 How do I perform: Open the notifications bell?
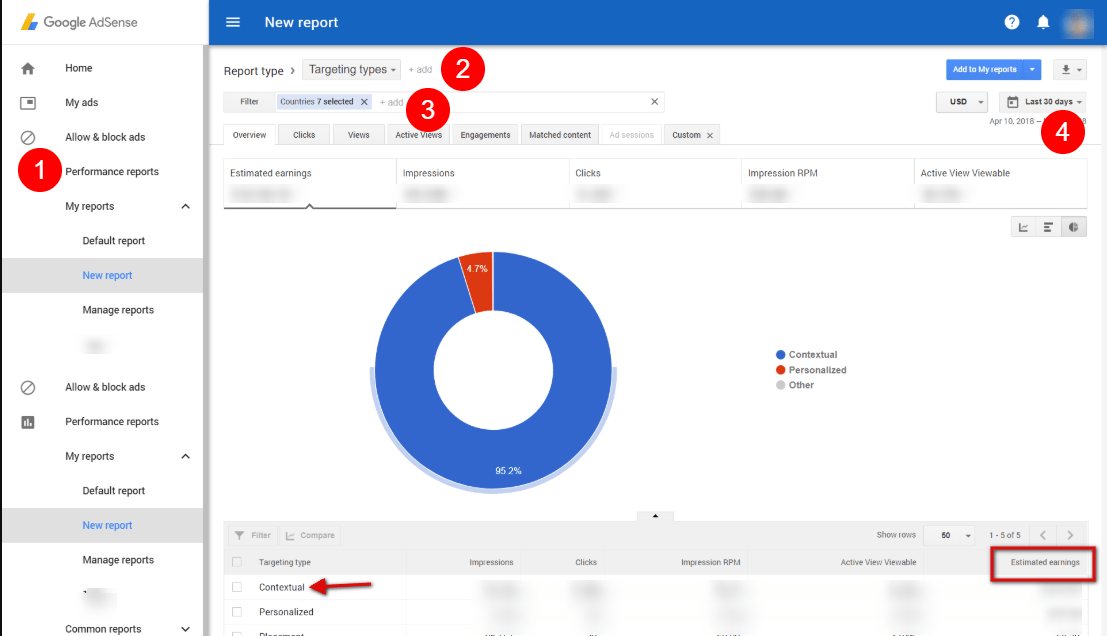click(x=1043, y=22)
